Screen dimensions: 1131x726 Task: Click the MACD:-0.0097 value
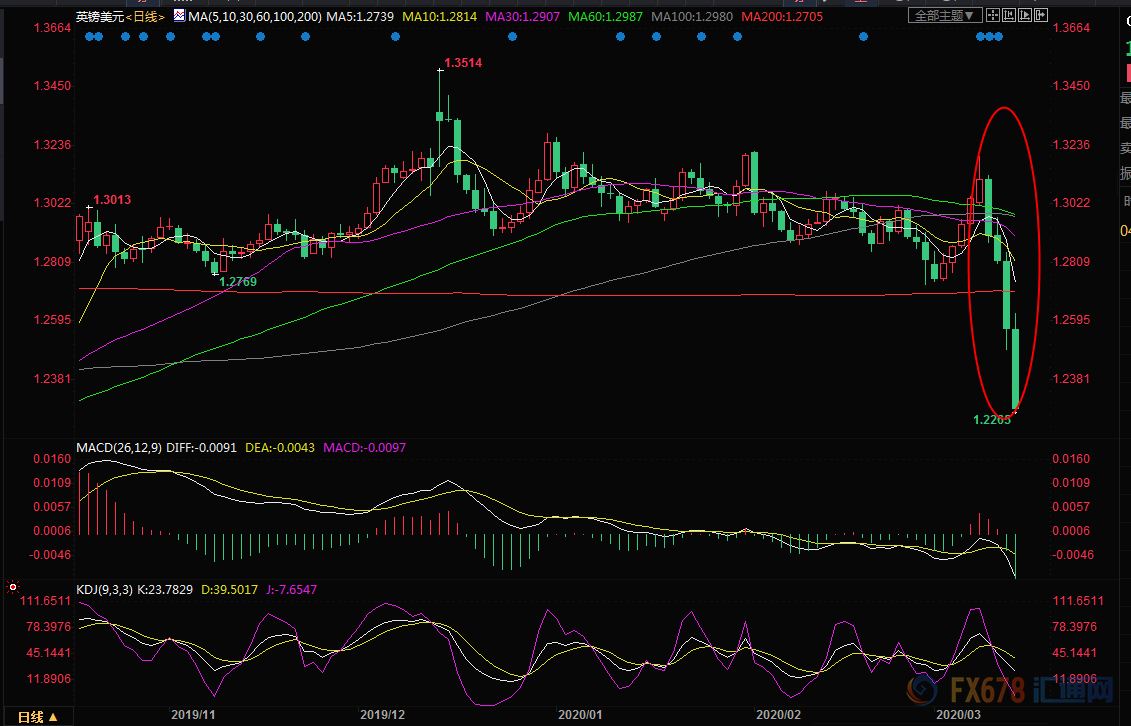[x=364, y=448]
